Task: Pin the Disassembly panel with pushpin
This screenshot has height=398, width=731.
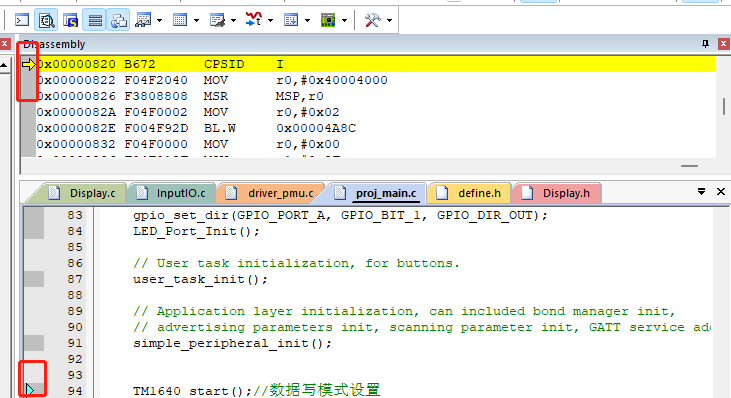Action: point(705,44)
